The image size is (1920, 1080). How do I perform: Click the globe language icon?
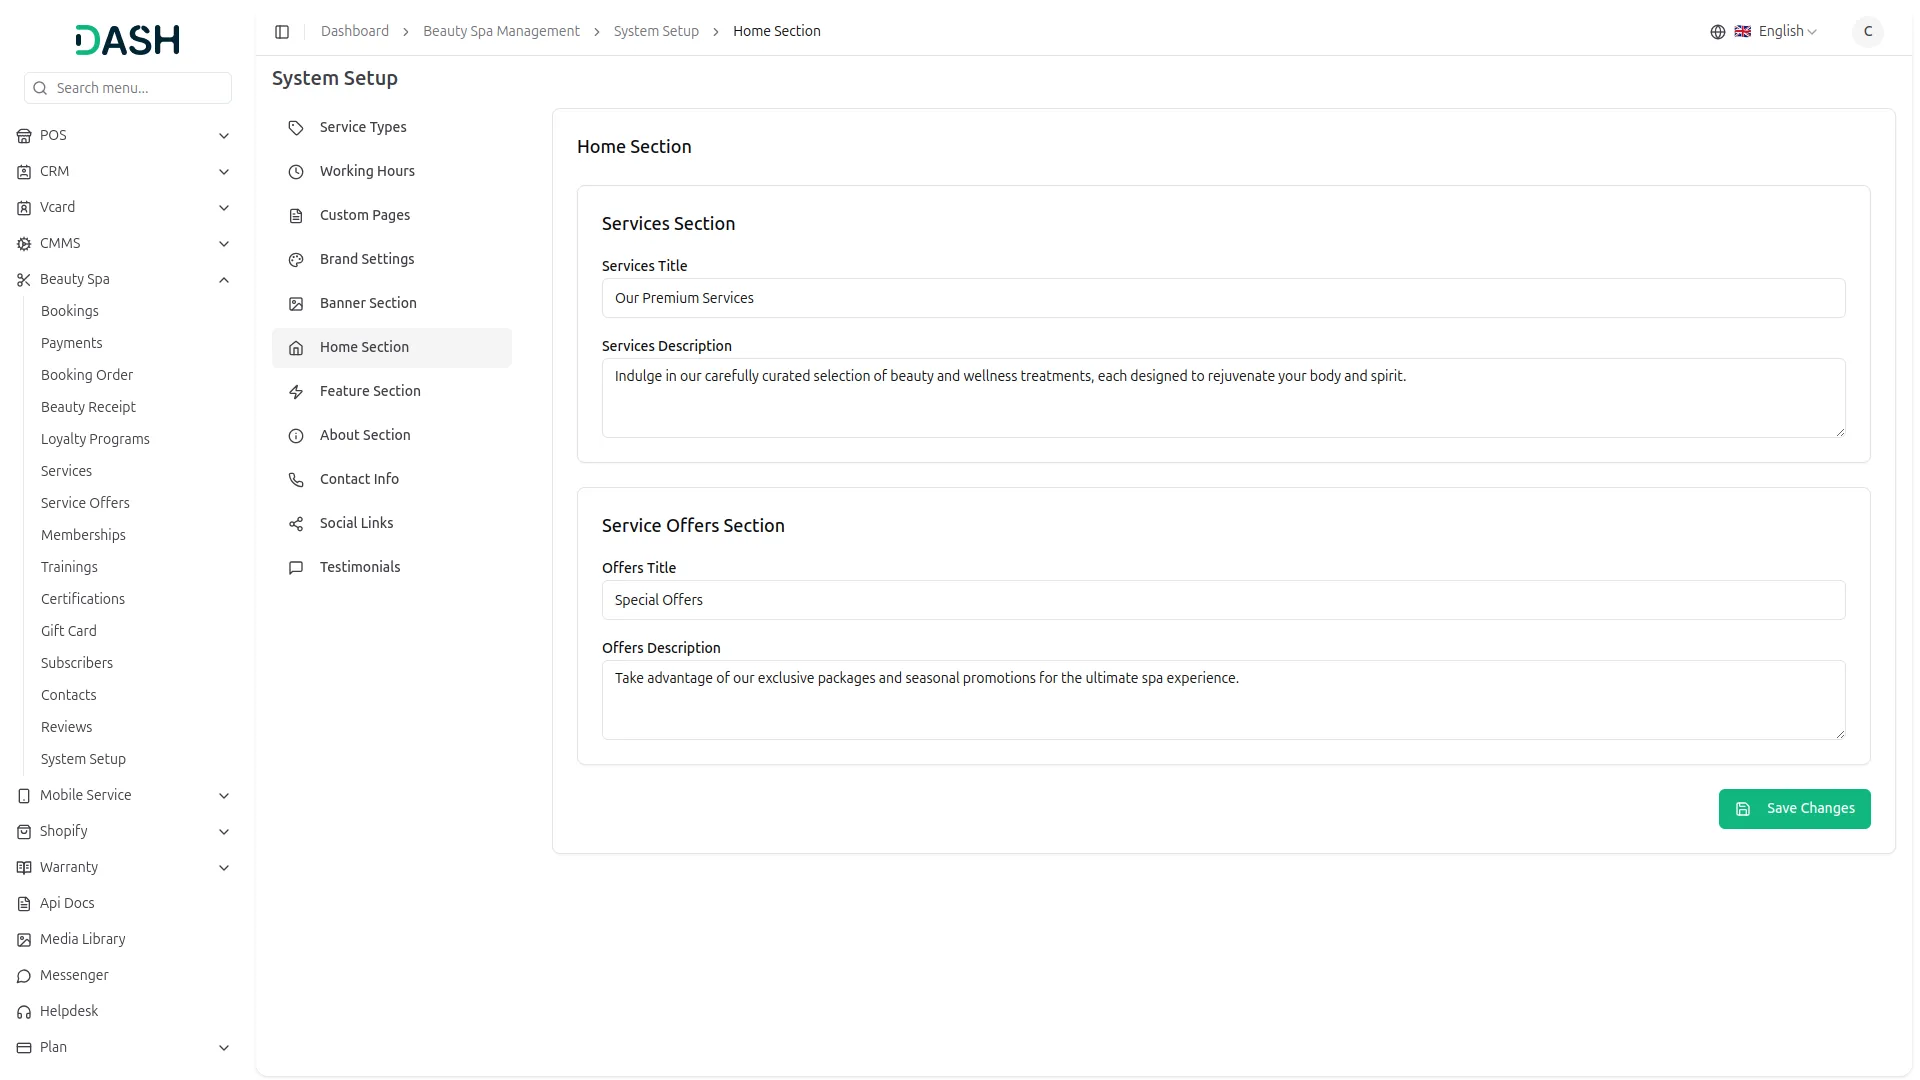(1718, 32)
